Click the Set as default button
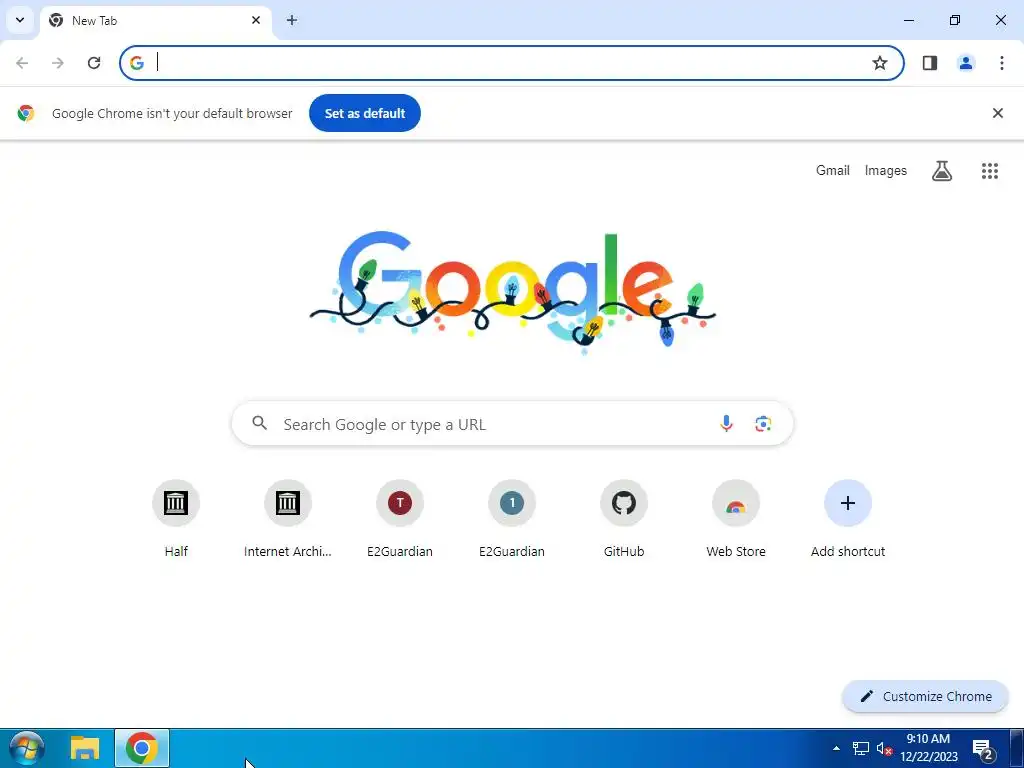Image resolution: width=1024 pixels, height=768 pixels. click(365, 113)
